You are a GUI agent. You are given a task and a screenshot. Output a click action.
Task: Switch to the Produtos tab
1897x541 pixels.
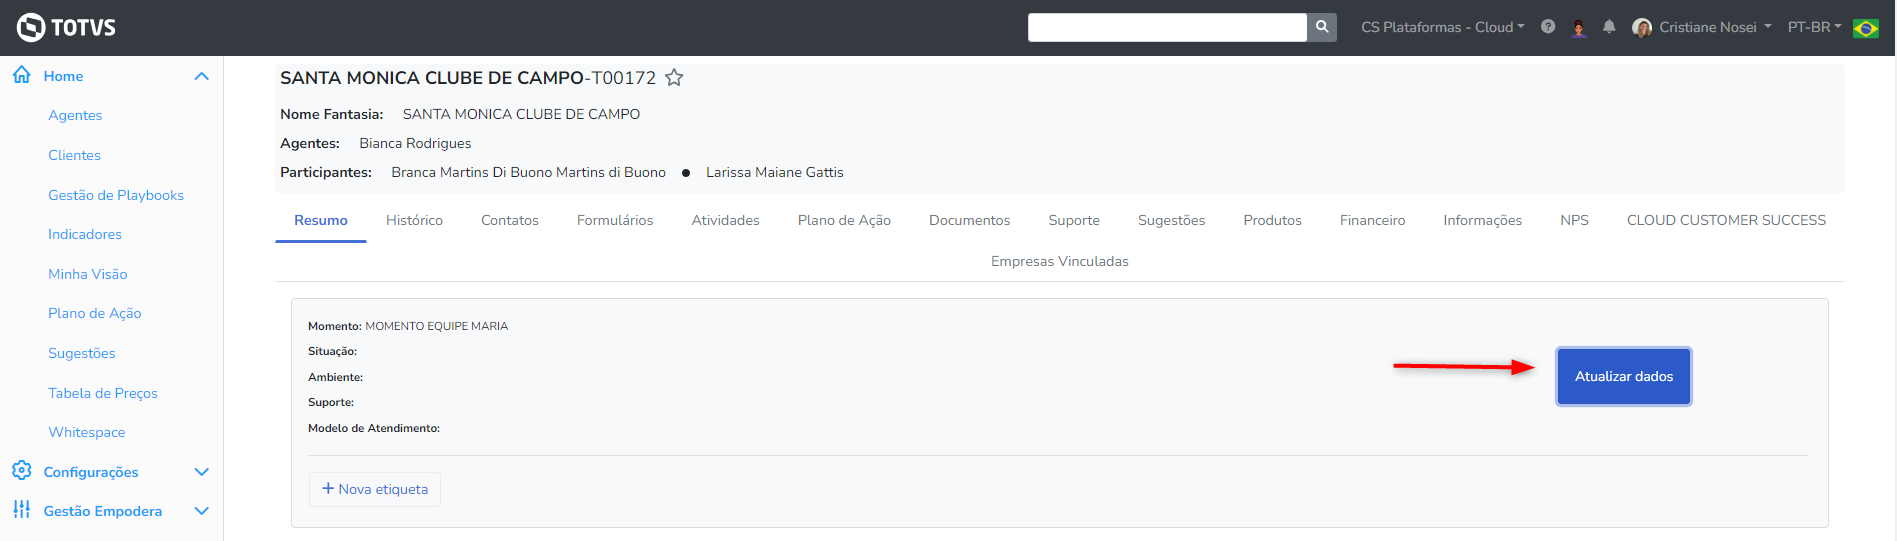tap(1273, 220)
